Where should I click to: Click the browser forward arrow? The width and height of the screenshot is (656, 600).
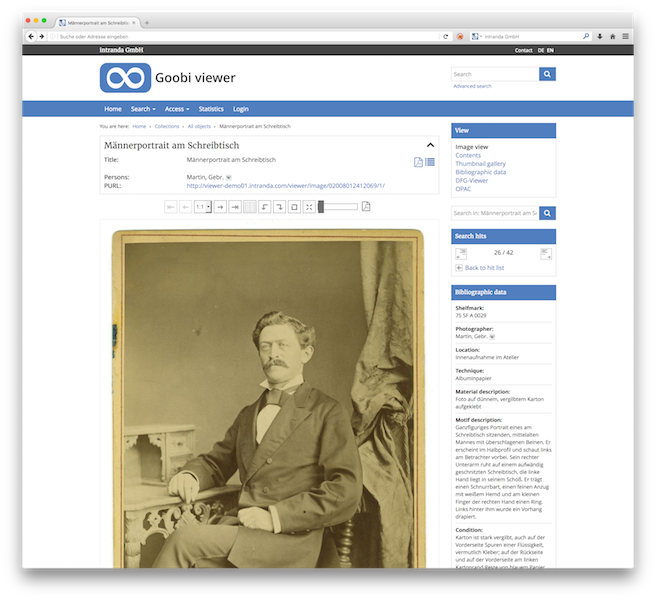pyautogui.click(x=41, y=36)
